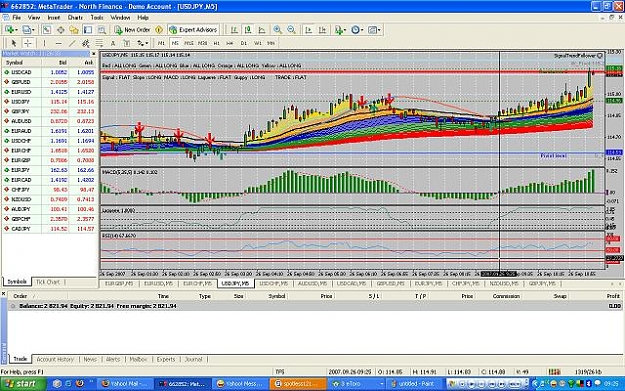Image resolution: width=625 pixels, height=391 pixels.
Task: Open the File menu
Action: pos(17,18)
